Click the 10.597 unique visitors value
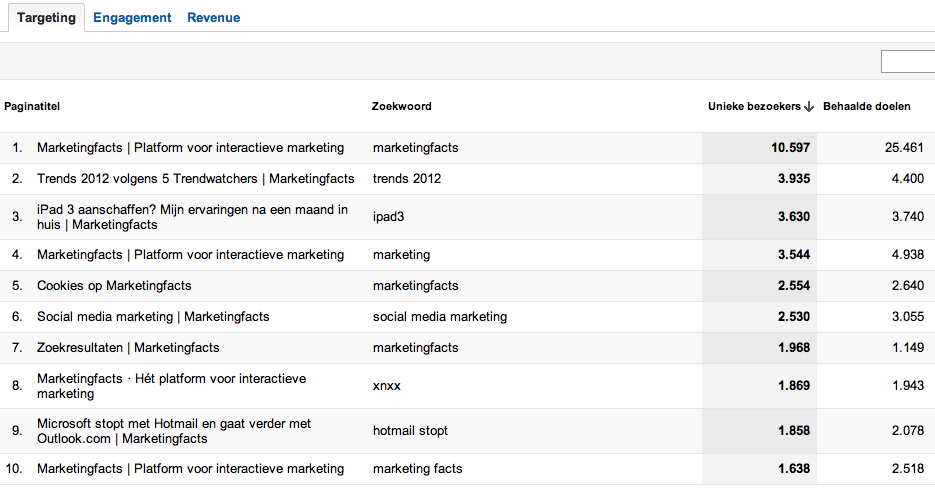Viewport: 935px width, 490px height. [790, 148]
